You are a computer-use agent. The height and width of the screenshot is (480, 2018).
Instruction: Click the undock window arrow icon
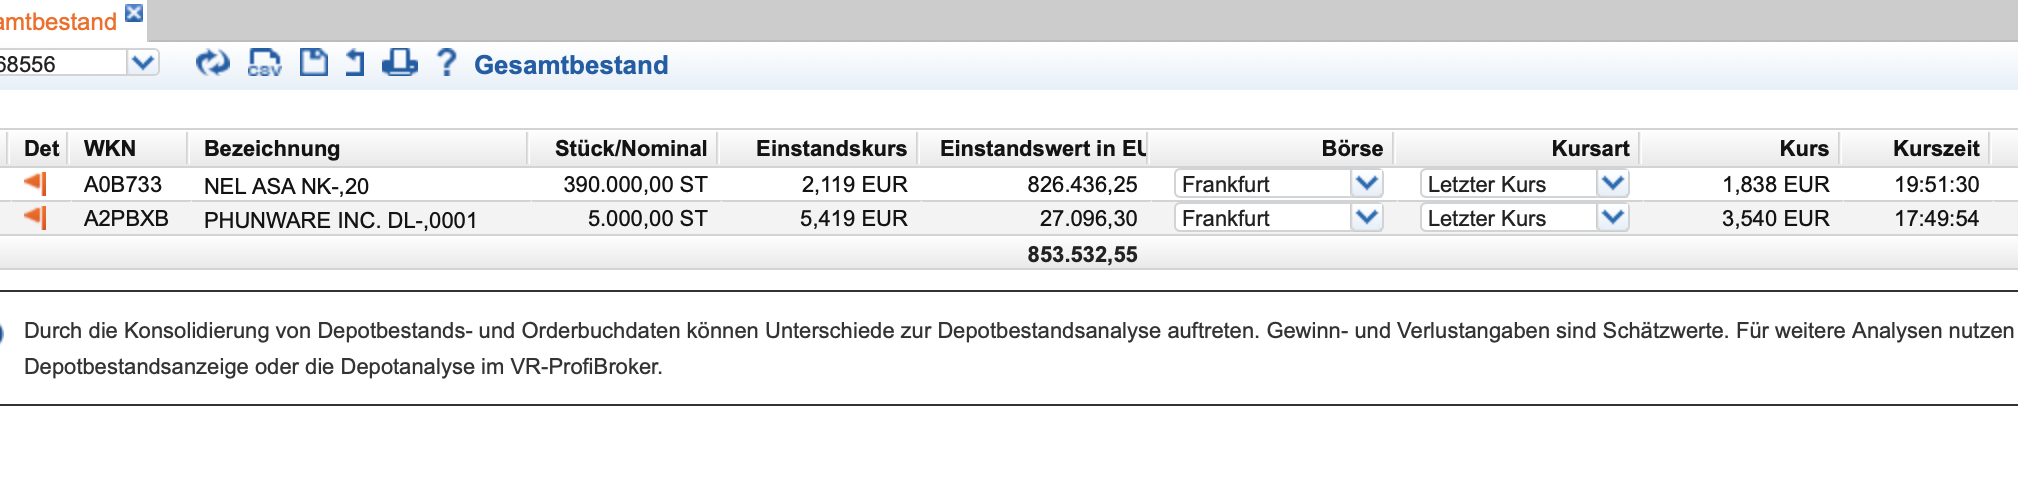355,63
